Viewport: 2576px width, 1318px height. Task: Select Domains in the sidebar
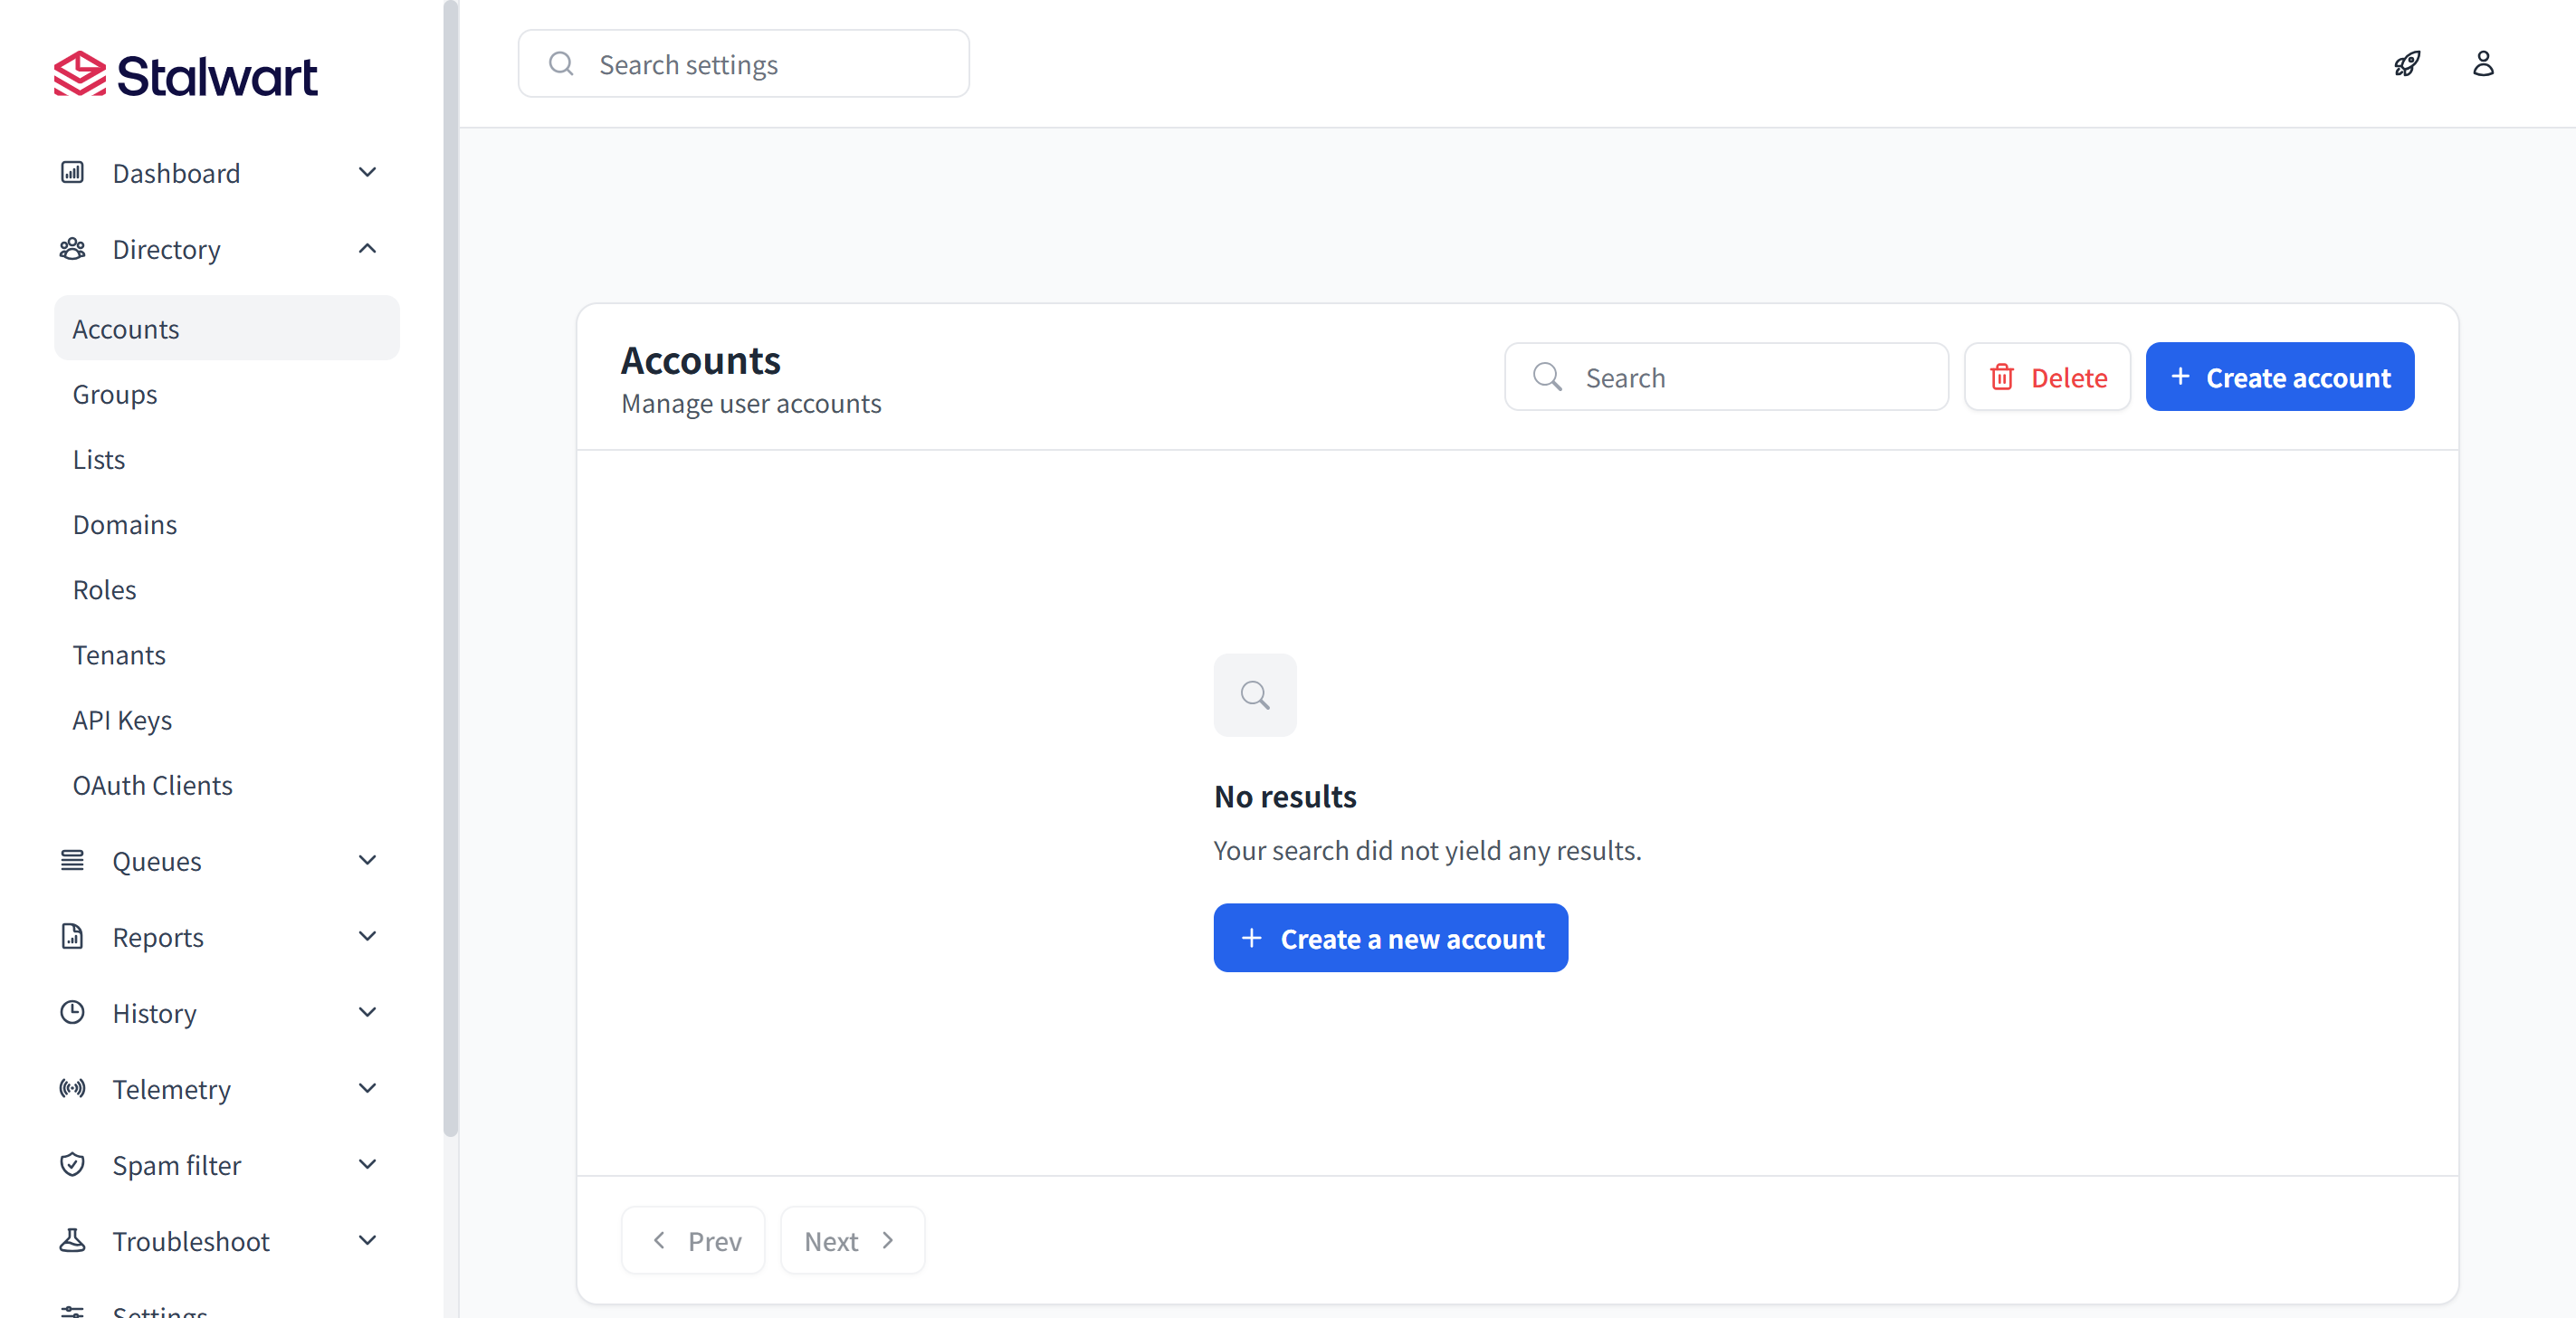pyautogui.click(x=125, y=524)
